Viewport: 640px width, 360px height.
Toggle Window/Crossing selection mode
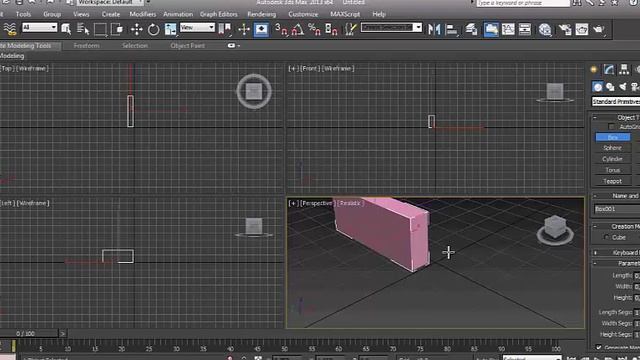coord(118,29)
